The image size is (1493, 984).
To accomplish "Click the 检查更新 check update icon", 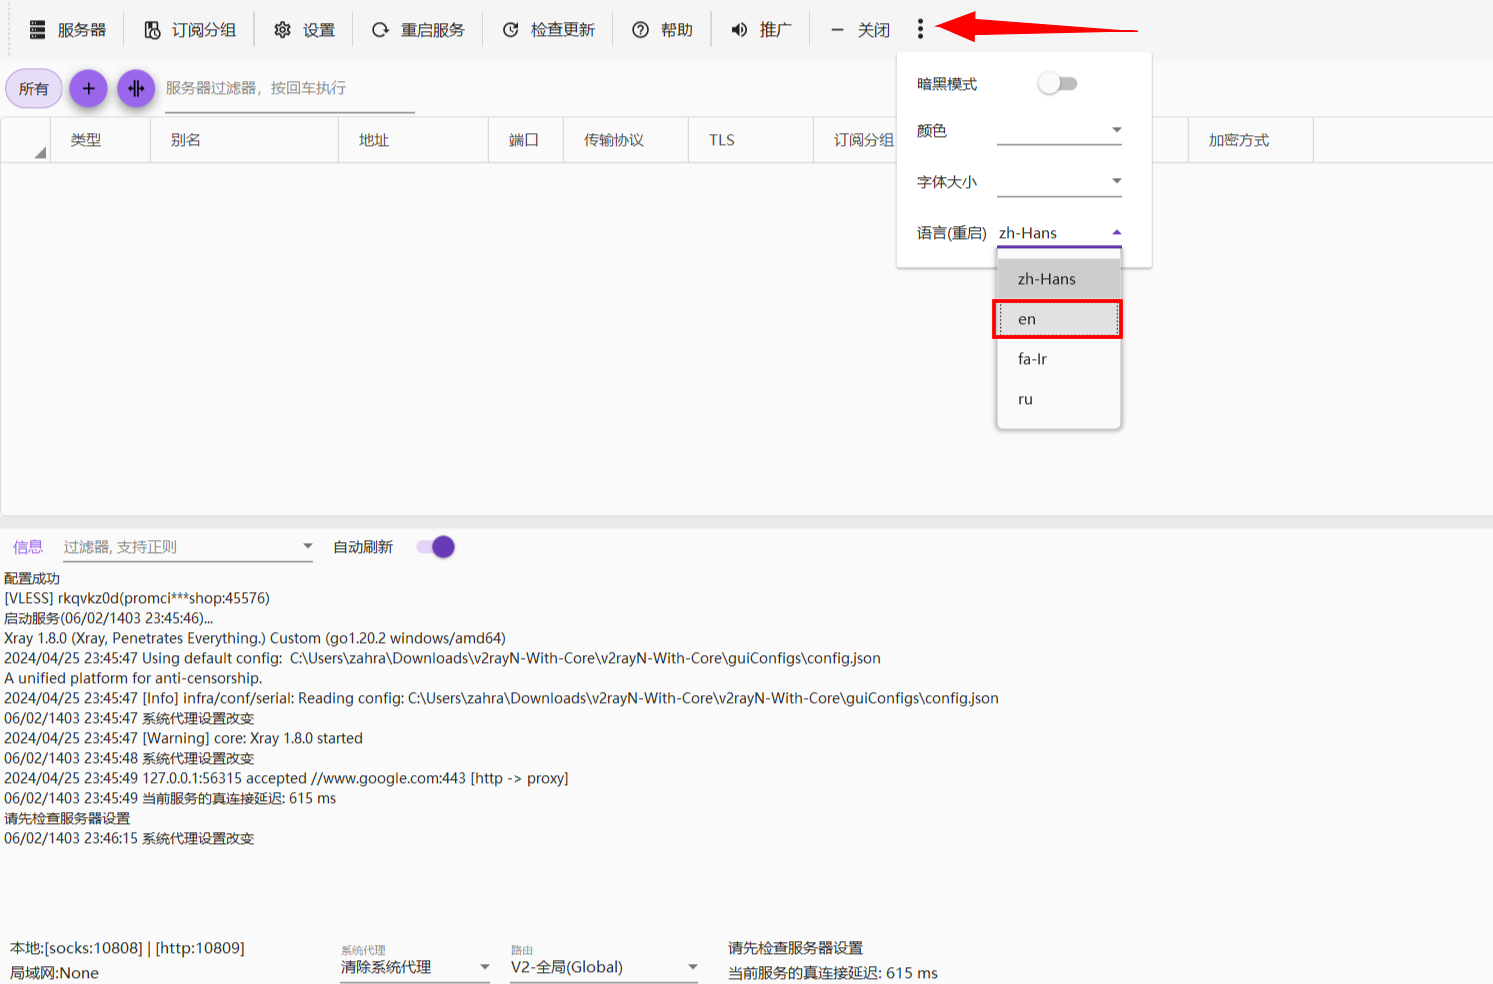I will click(511, 30).
